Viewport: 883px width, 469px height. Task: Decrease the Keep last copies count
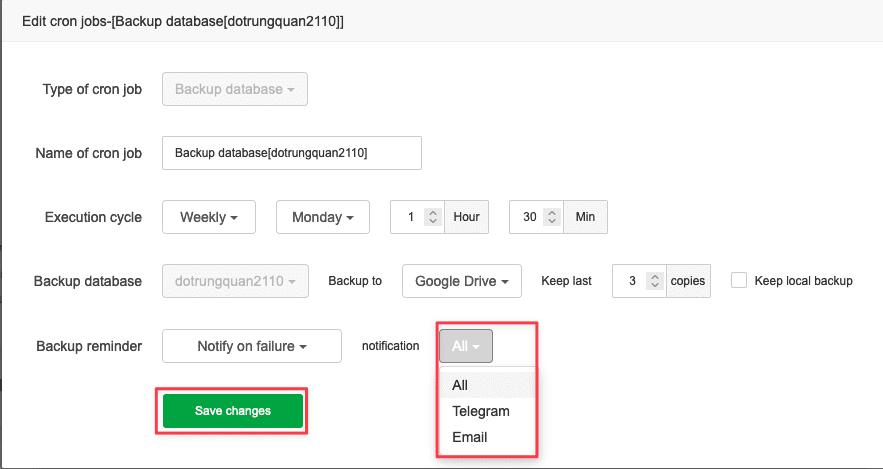(654, 286)
